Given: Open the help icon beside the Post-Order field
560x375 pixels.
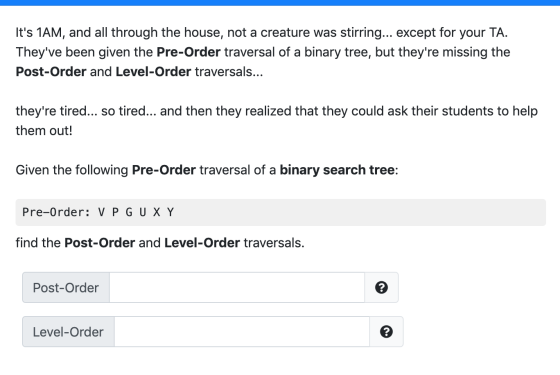Looking at the screenshot, I should pos(381,288).
